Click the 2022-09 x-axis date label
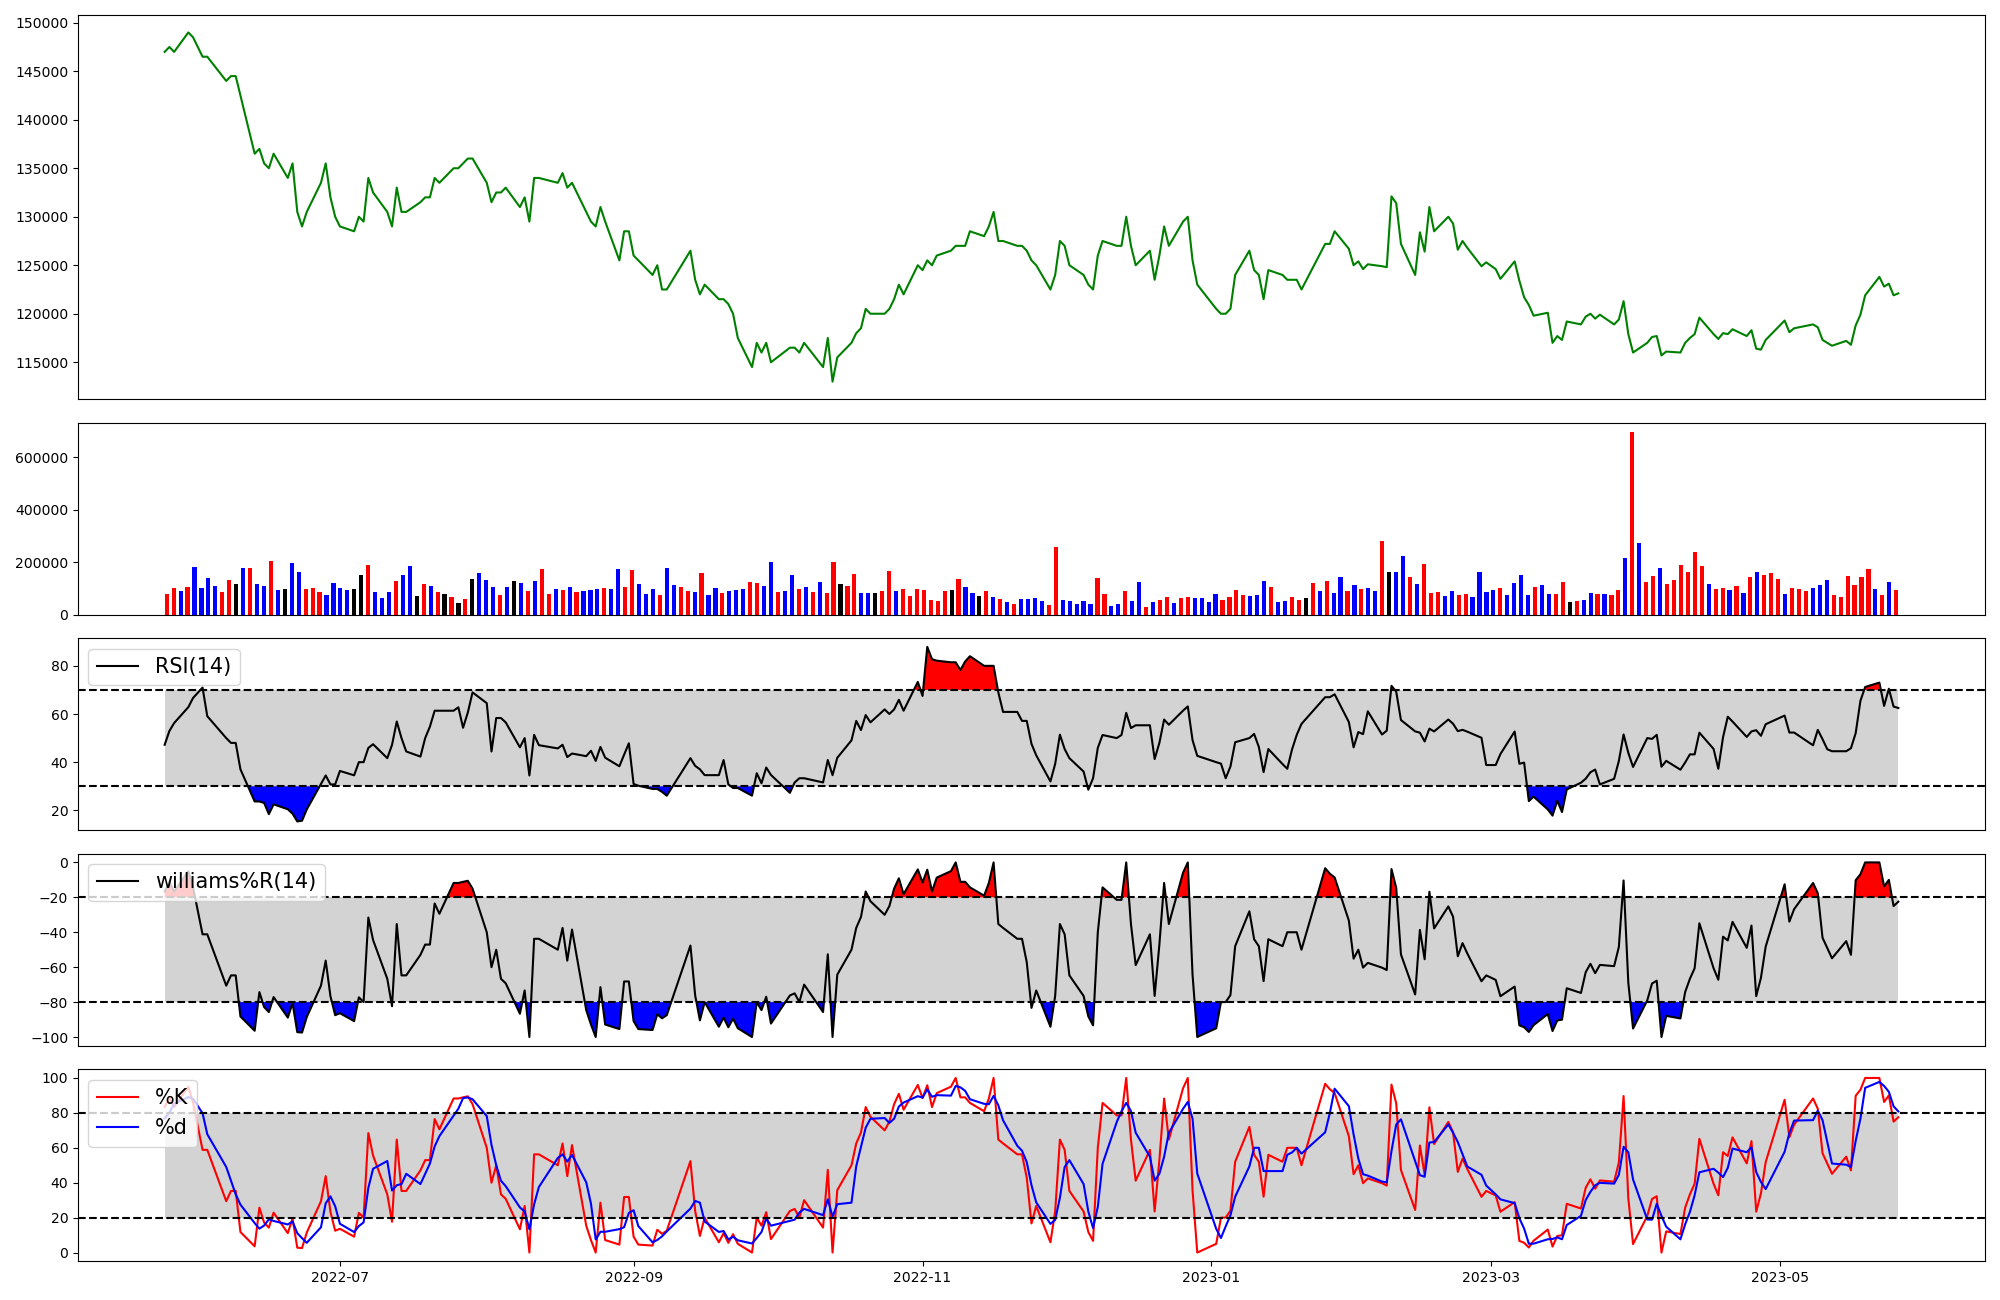 (x=633, y=1277)
